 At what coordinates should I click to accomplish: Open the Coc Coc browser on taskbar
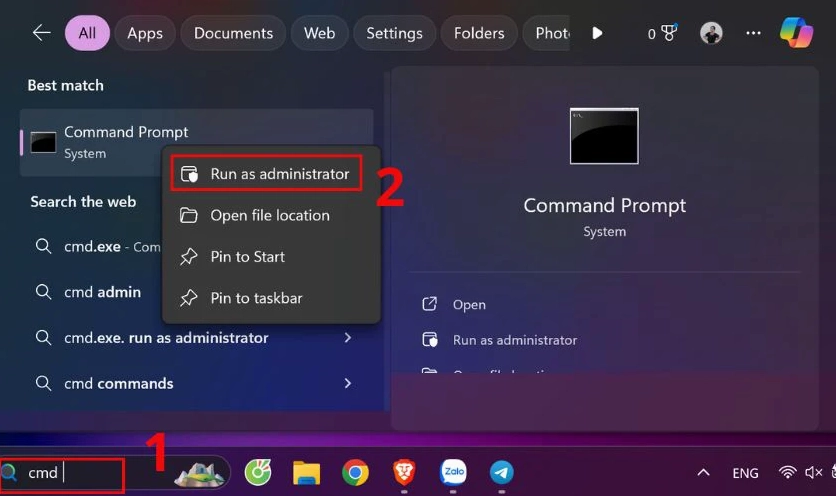(x=258, y=473)
